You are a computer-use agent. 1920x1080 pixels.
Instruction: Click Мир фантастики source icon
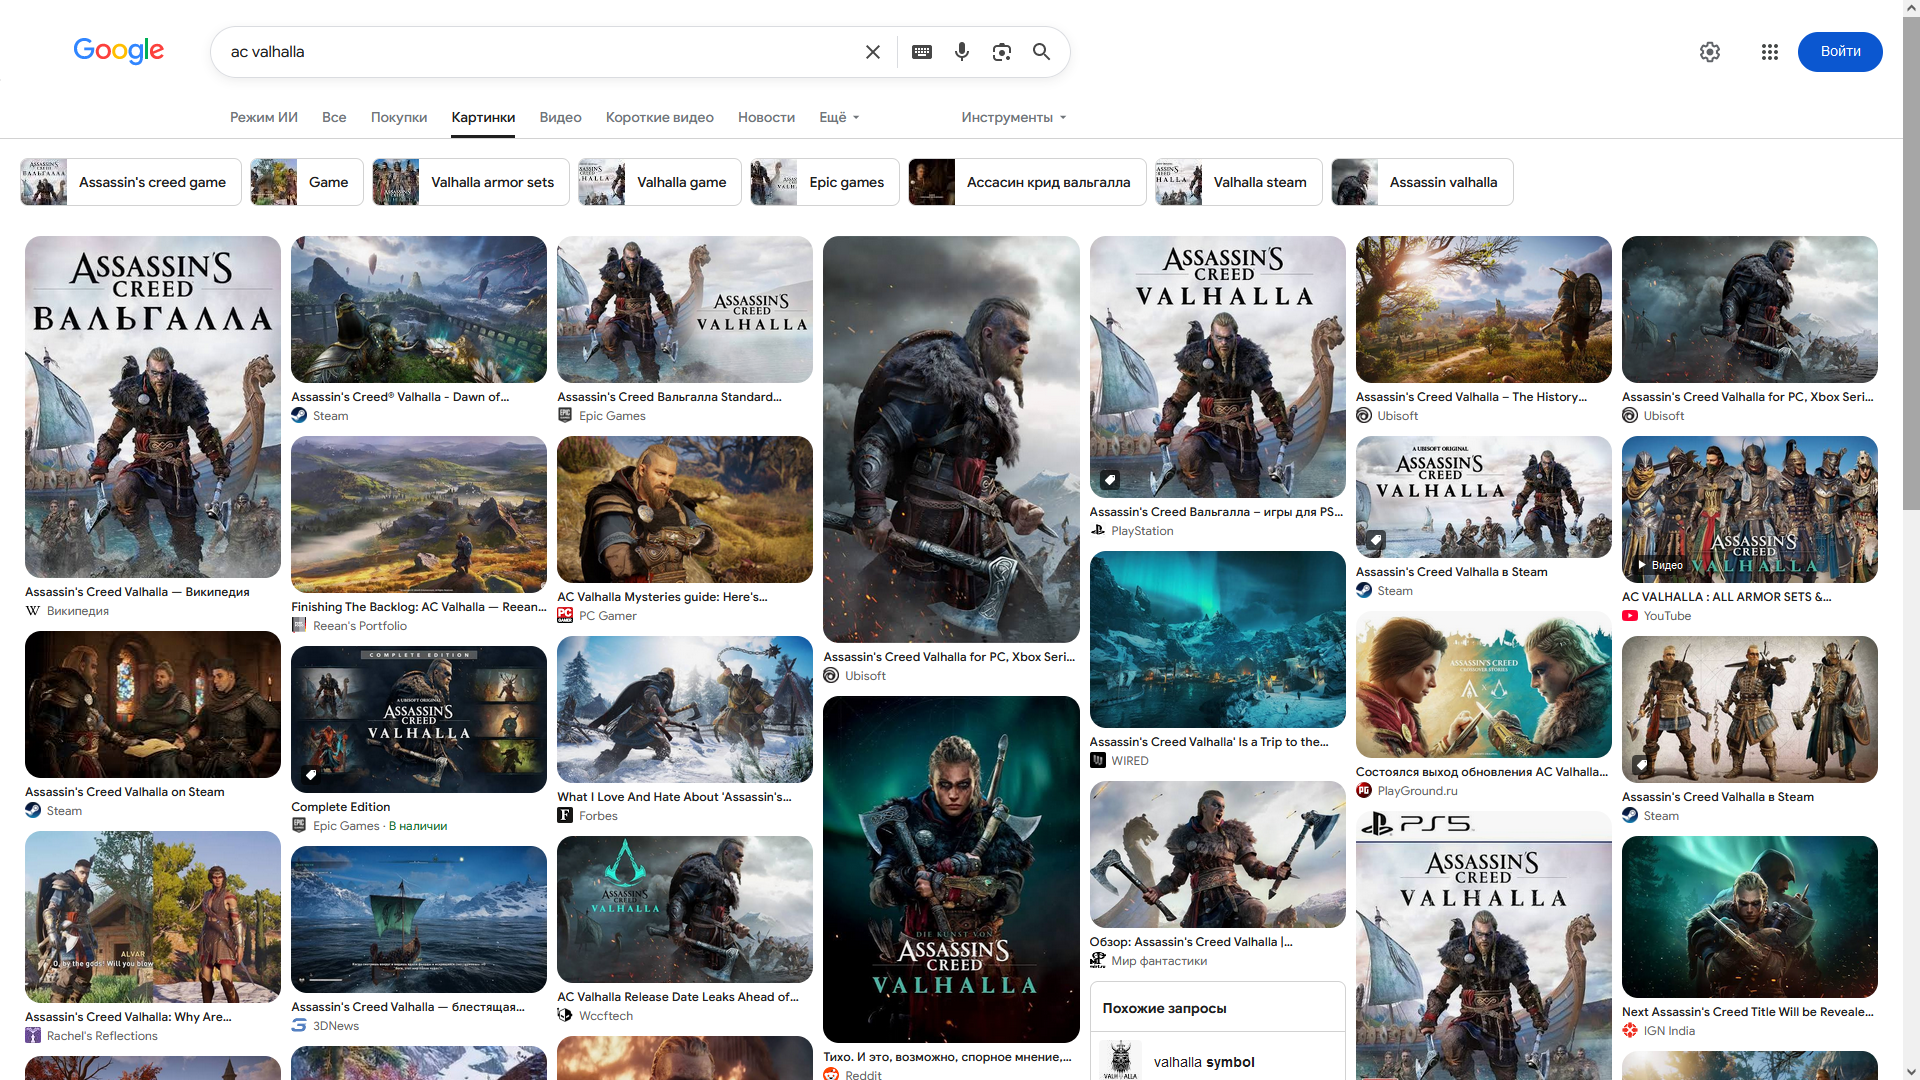pyautogui.click(x=1098, y=961)
